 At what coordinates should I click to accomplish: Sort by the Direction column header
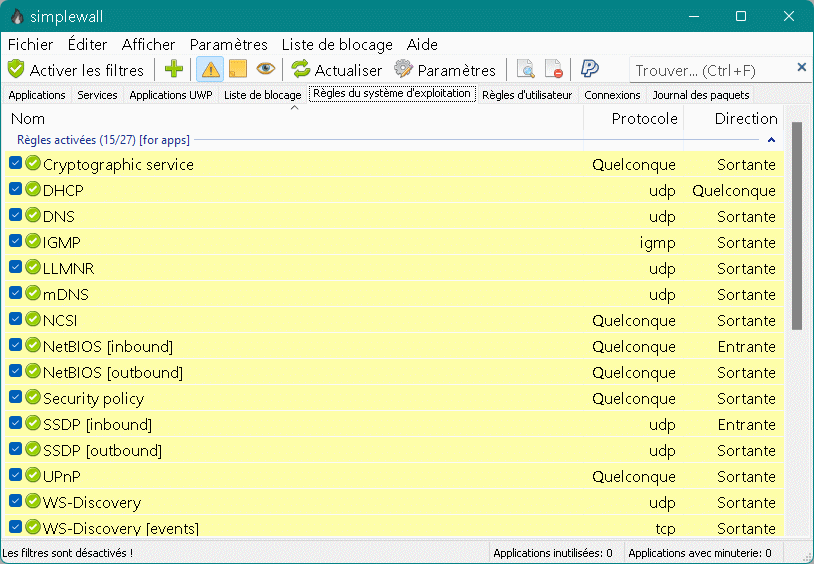click(734, 119)
